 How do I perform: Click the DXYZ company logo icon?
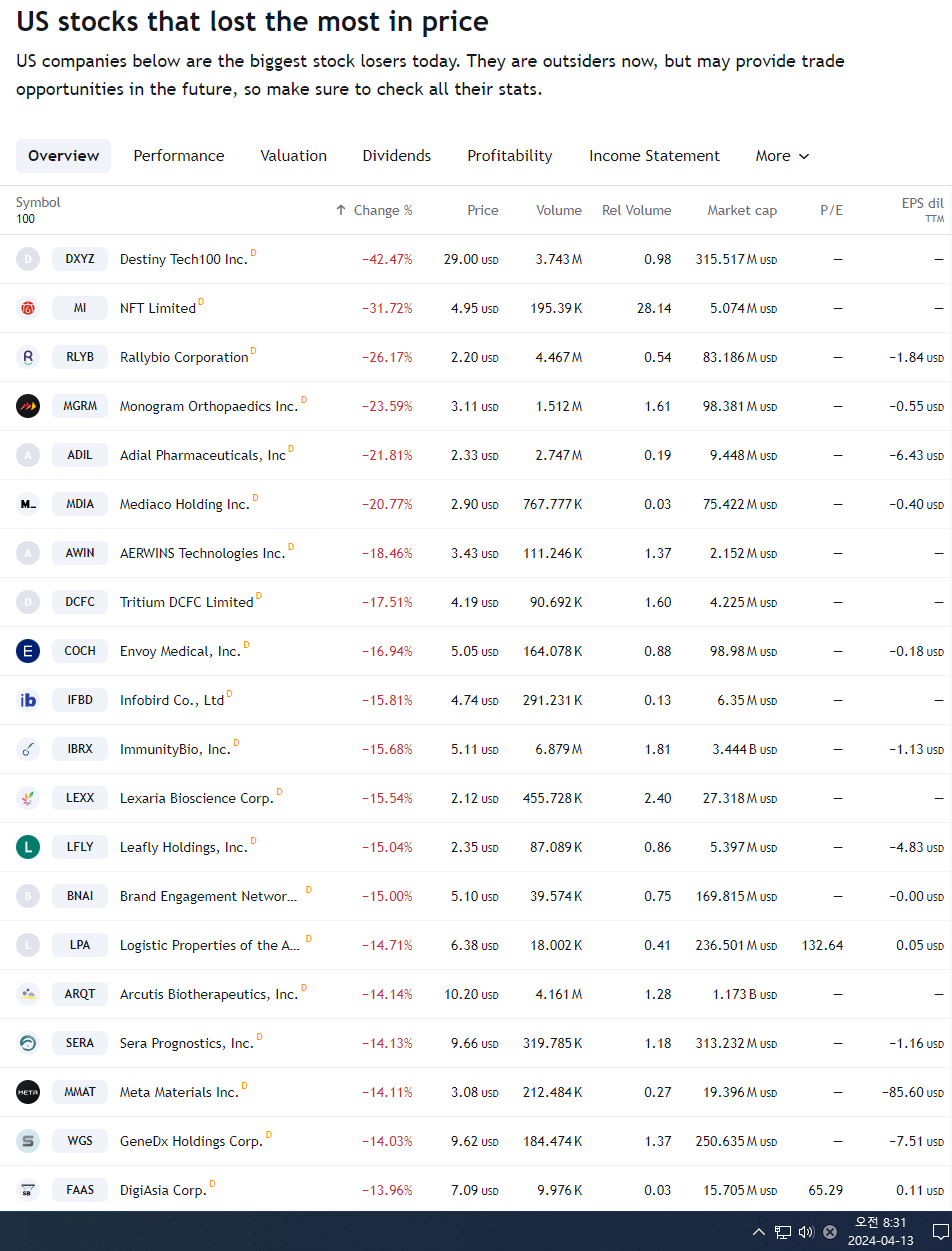click(28, 259)
